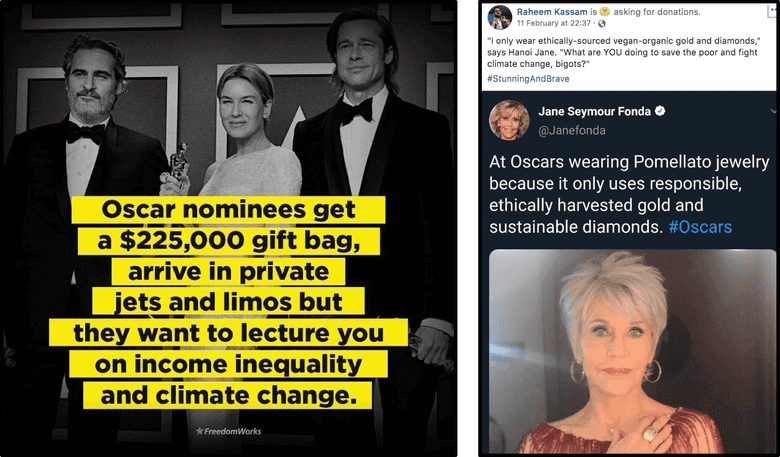The image size is (780, 457).
Task: Open the post options menu (three dots)
Action: [773, 11]
